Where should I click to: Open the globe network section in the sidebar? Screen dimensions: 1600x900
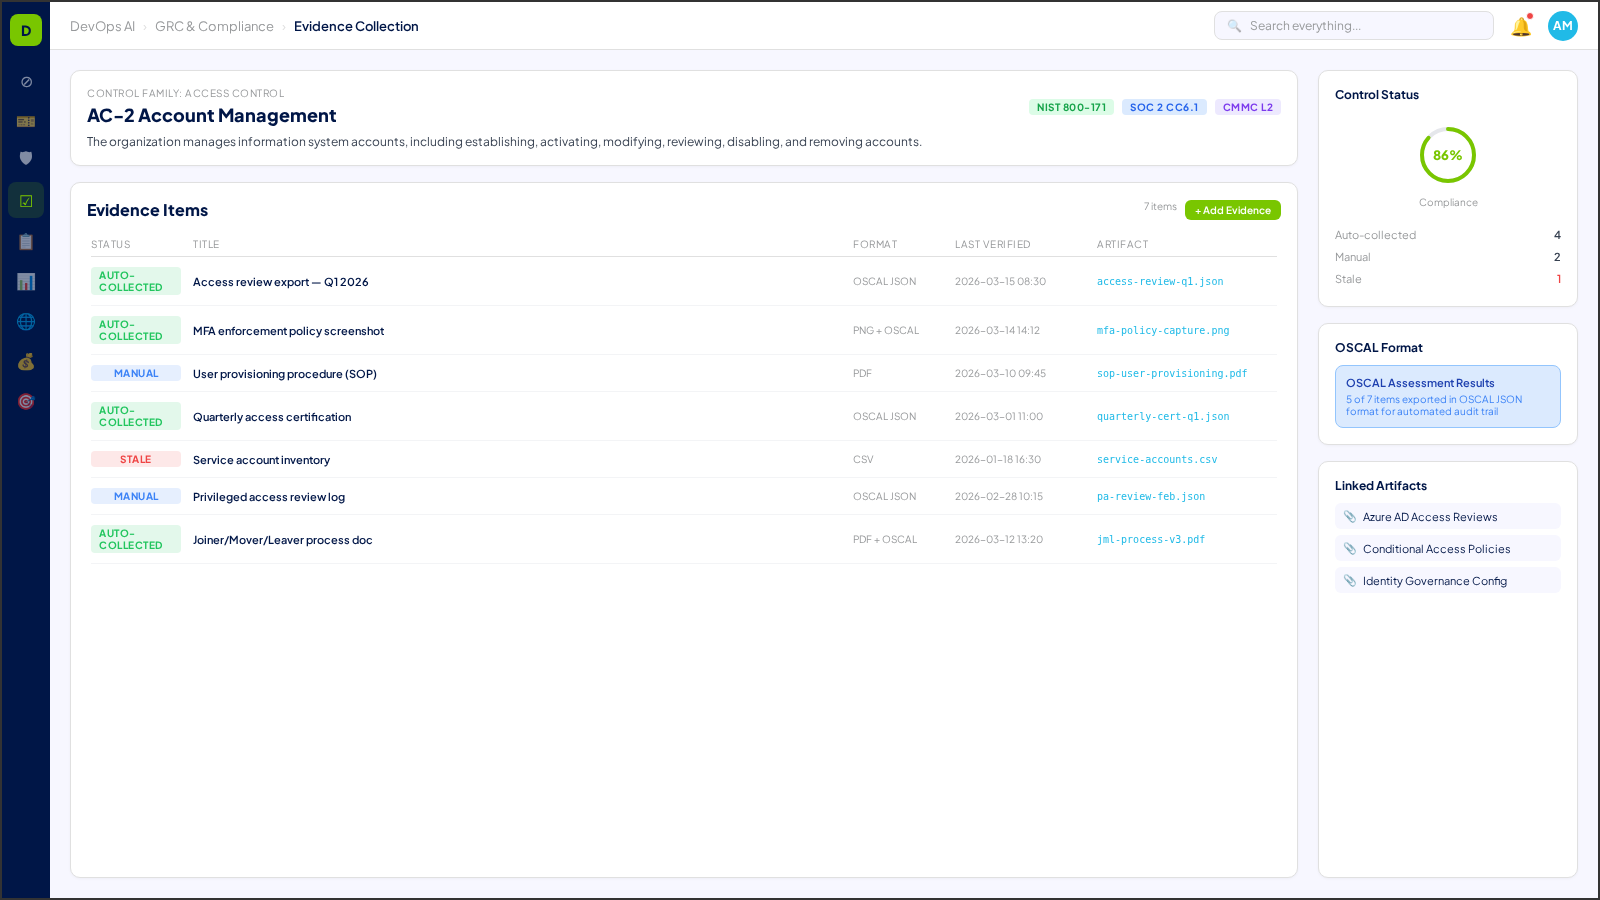tap(25, 321)
